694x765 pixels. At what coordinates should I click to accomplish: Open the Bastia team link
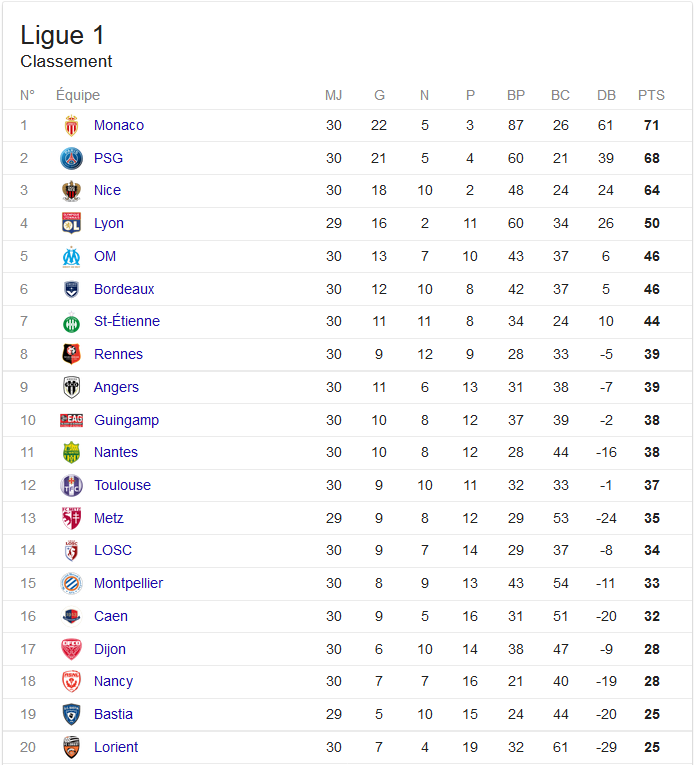point(113,714)
